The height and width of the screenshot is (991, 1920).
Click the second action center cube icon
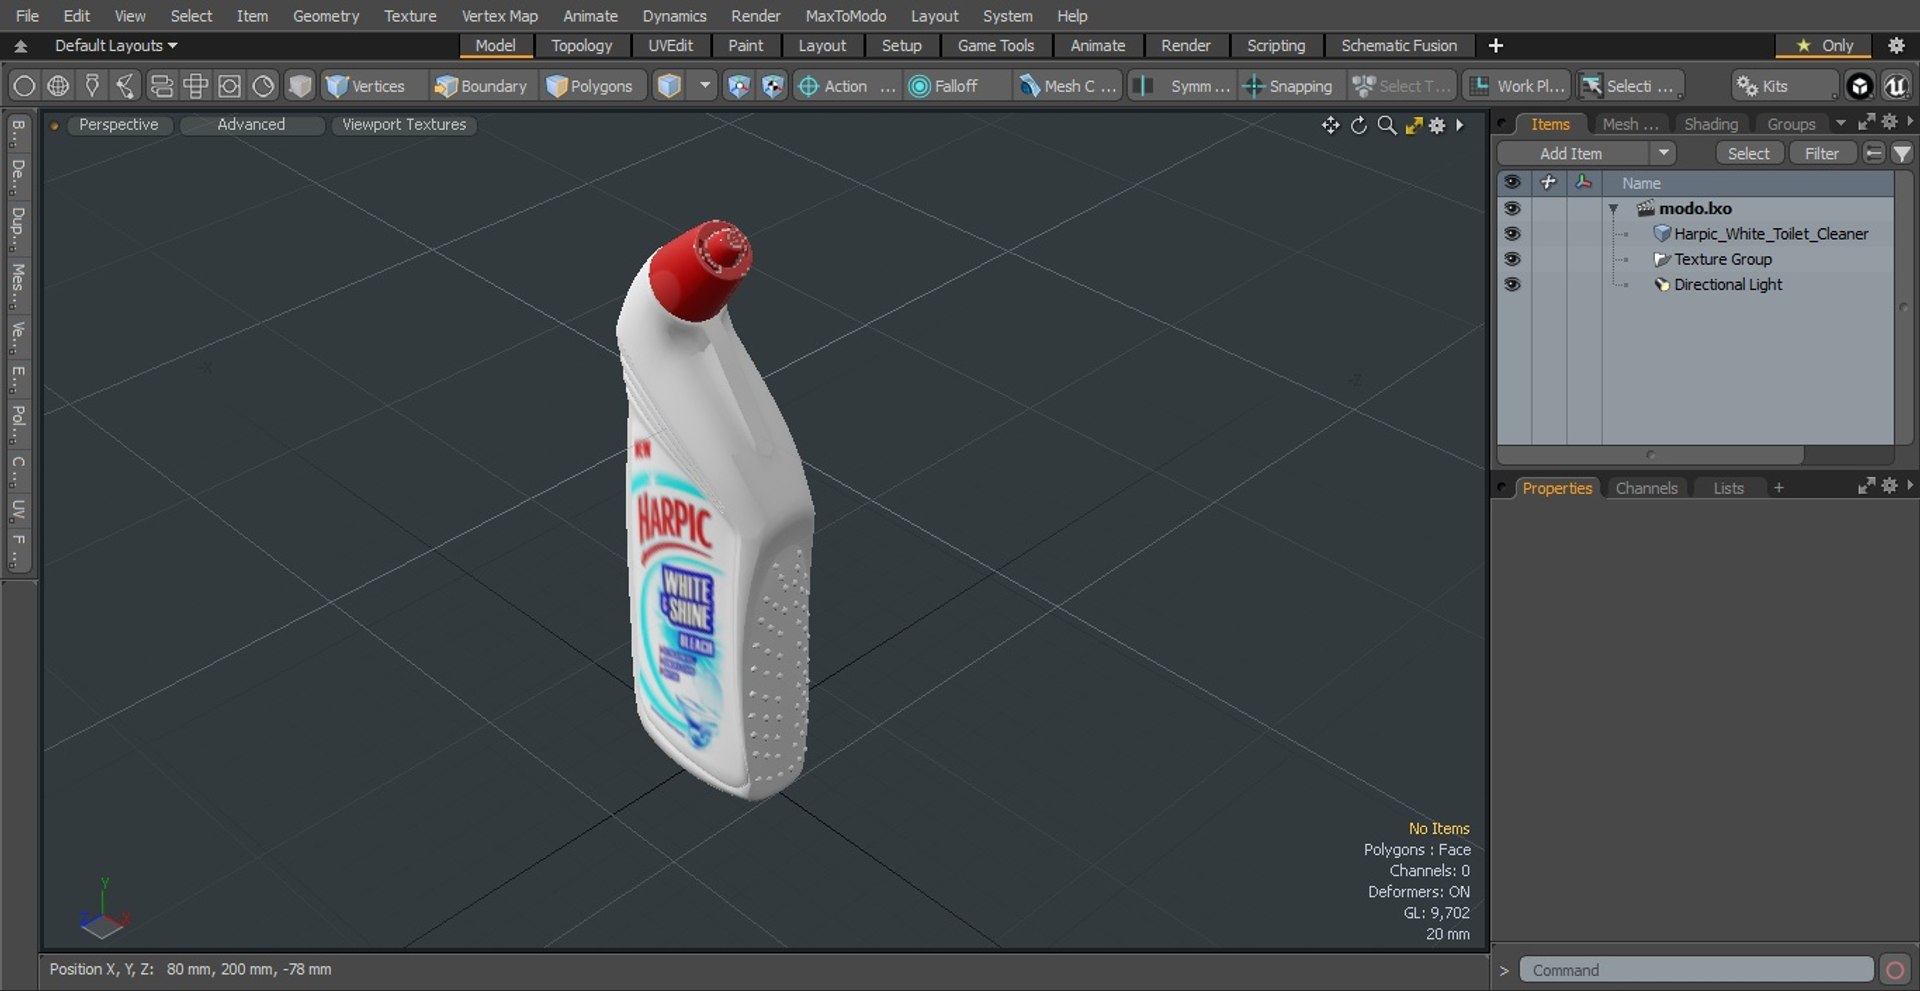(772, 86)
